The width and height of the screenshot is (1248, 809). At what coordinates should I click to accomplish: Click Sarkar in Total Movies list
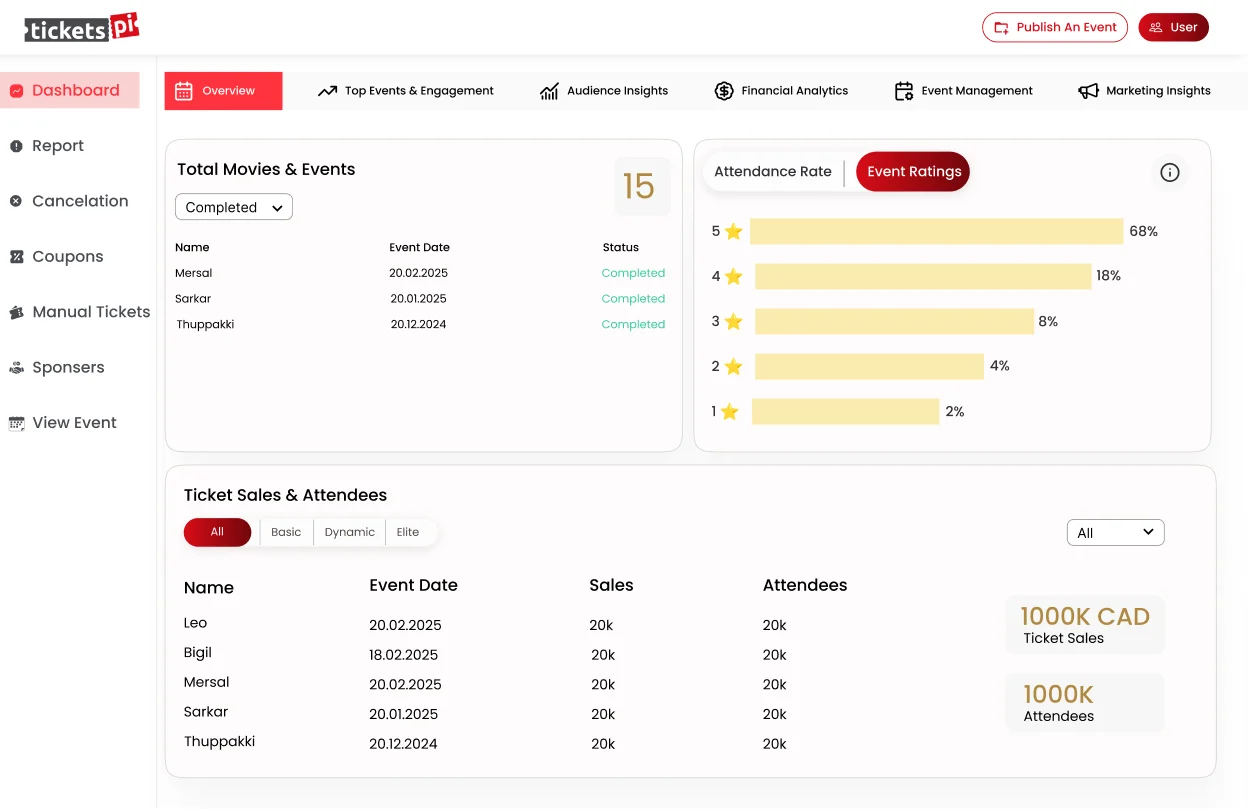(x=193, y=299)
